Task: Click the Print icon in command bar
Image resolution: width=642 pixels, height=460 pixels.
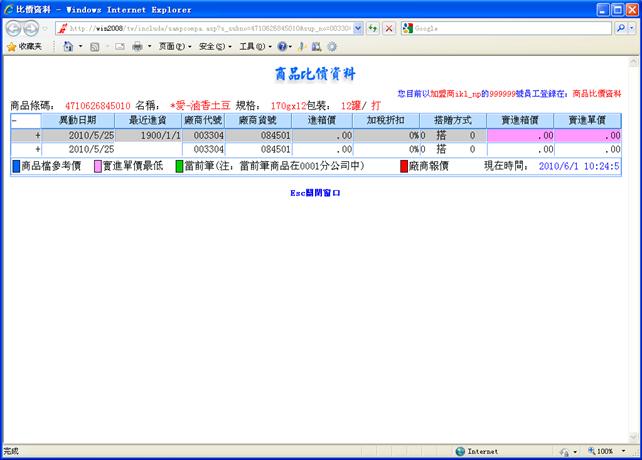Action: tap(137, 46)
